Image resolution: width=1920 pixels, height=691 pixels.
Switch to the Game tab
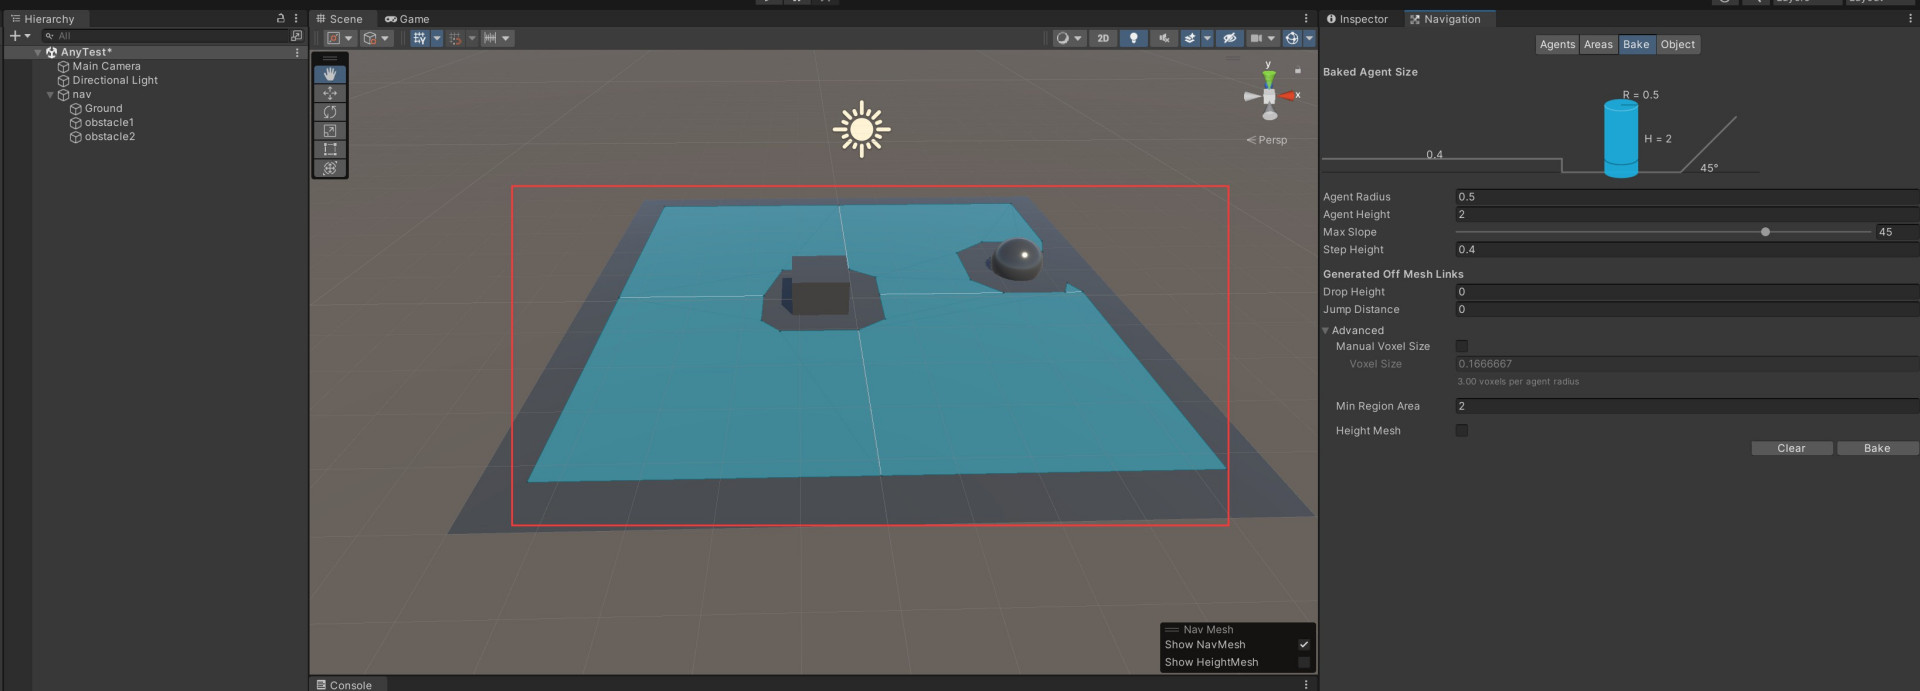pos(408,19)
